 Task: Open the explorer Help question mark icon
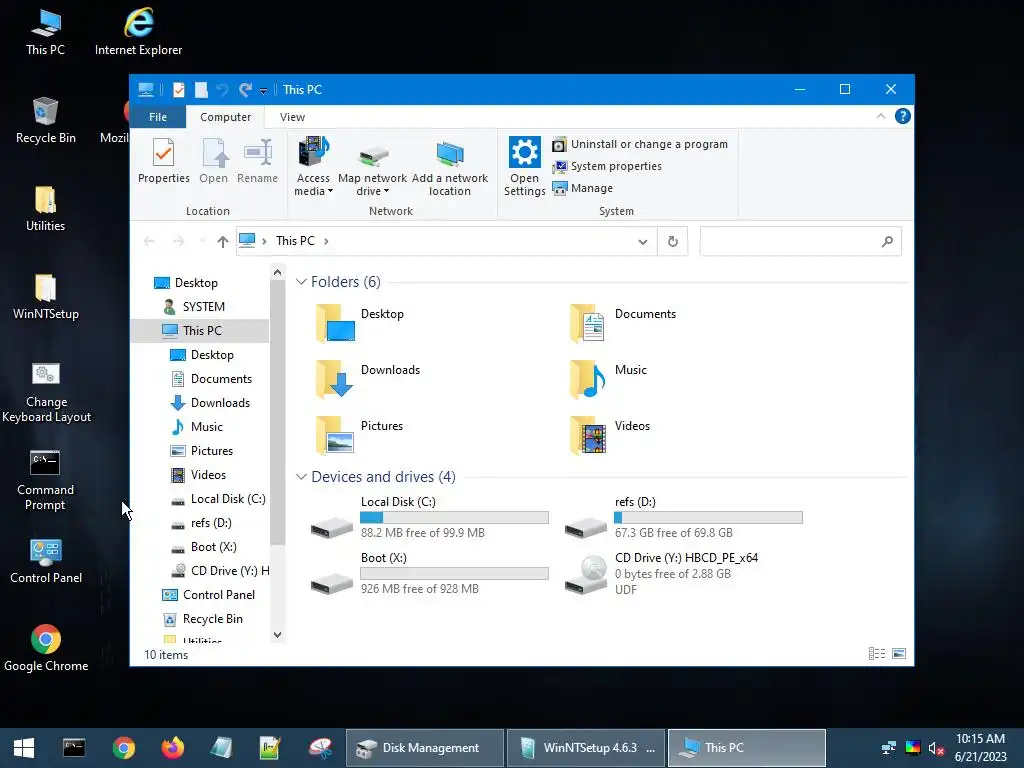point(903,116)
